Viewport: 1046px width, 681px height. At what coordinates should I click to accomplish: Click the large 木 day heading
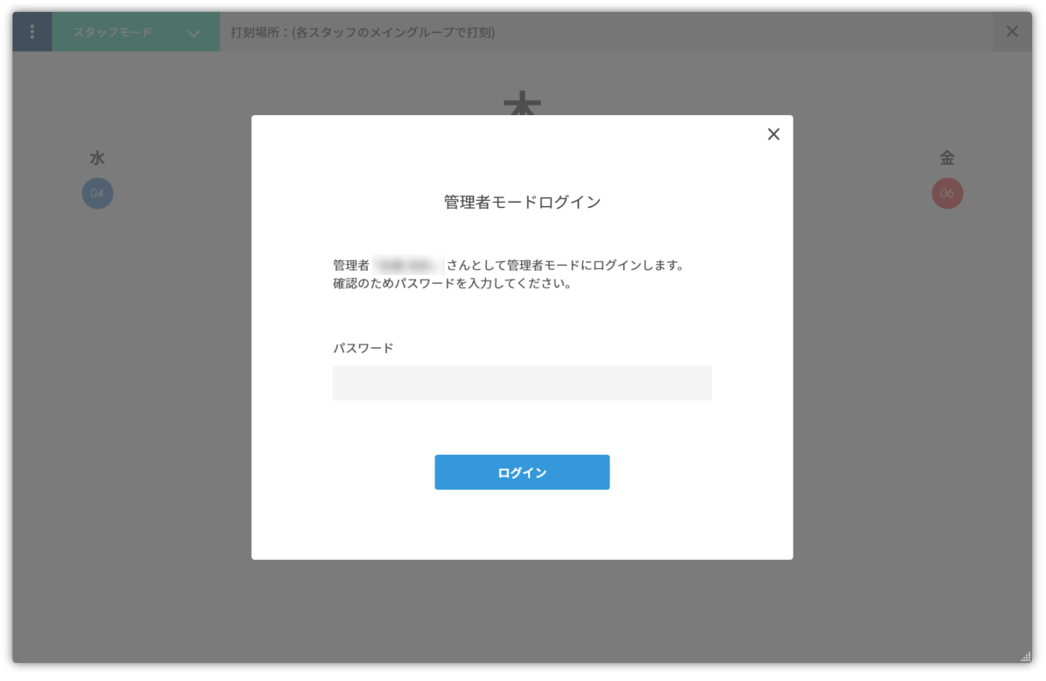click(522, 104)
